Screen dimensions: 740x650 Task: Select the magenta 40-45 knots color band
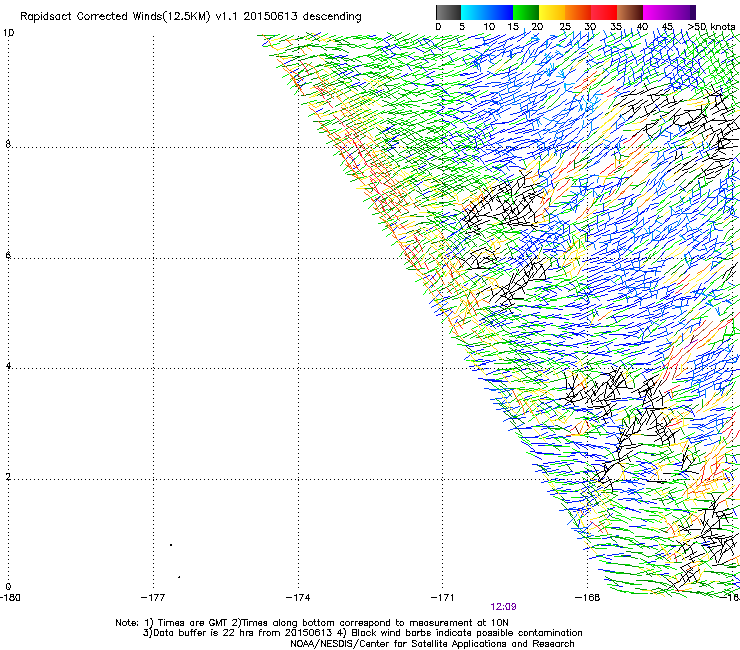(656, 12)
